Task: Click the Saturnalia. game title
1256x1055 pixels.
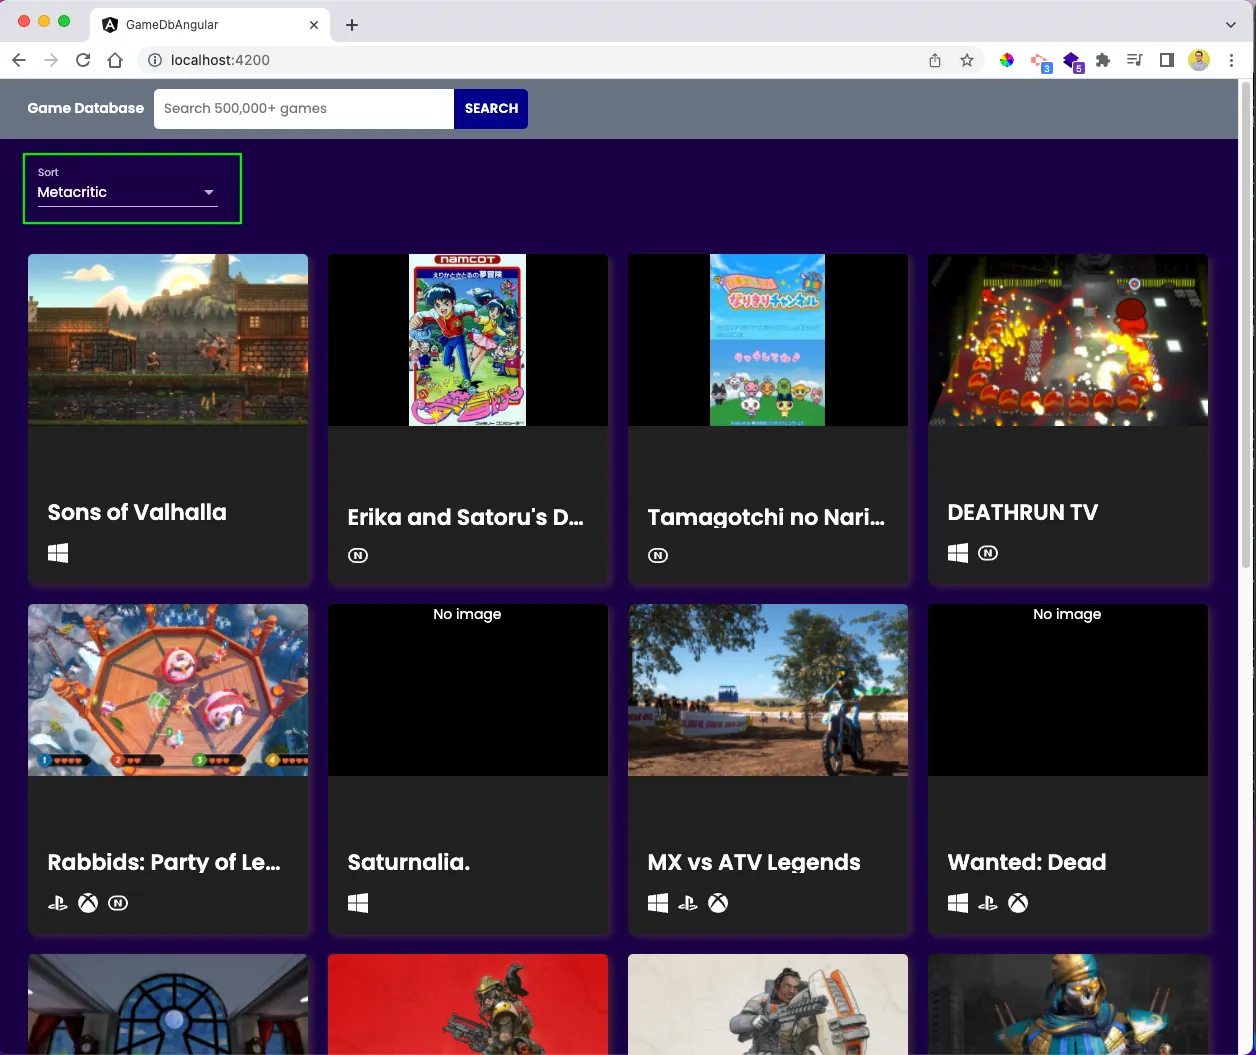Action: coord(409,862)
